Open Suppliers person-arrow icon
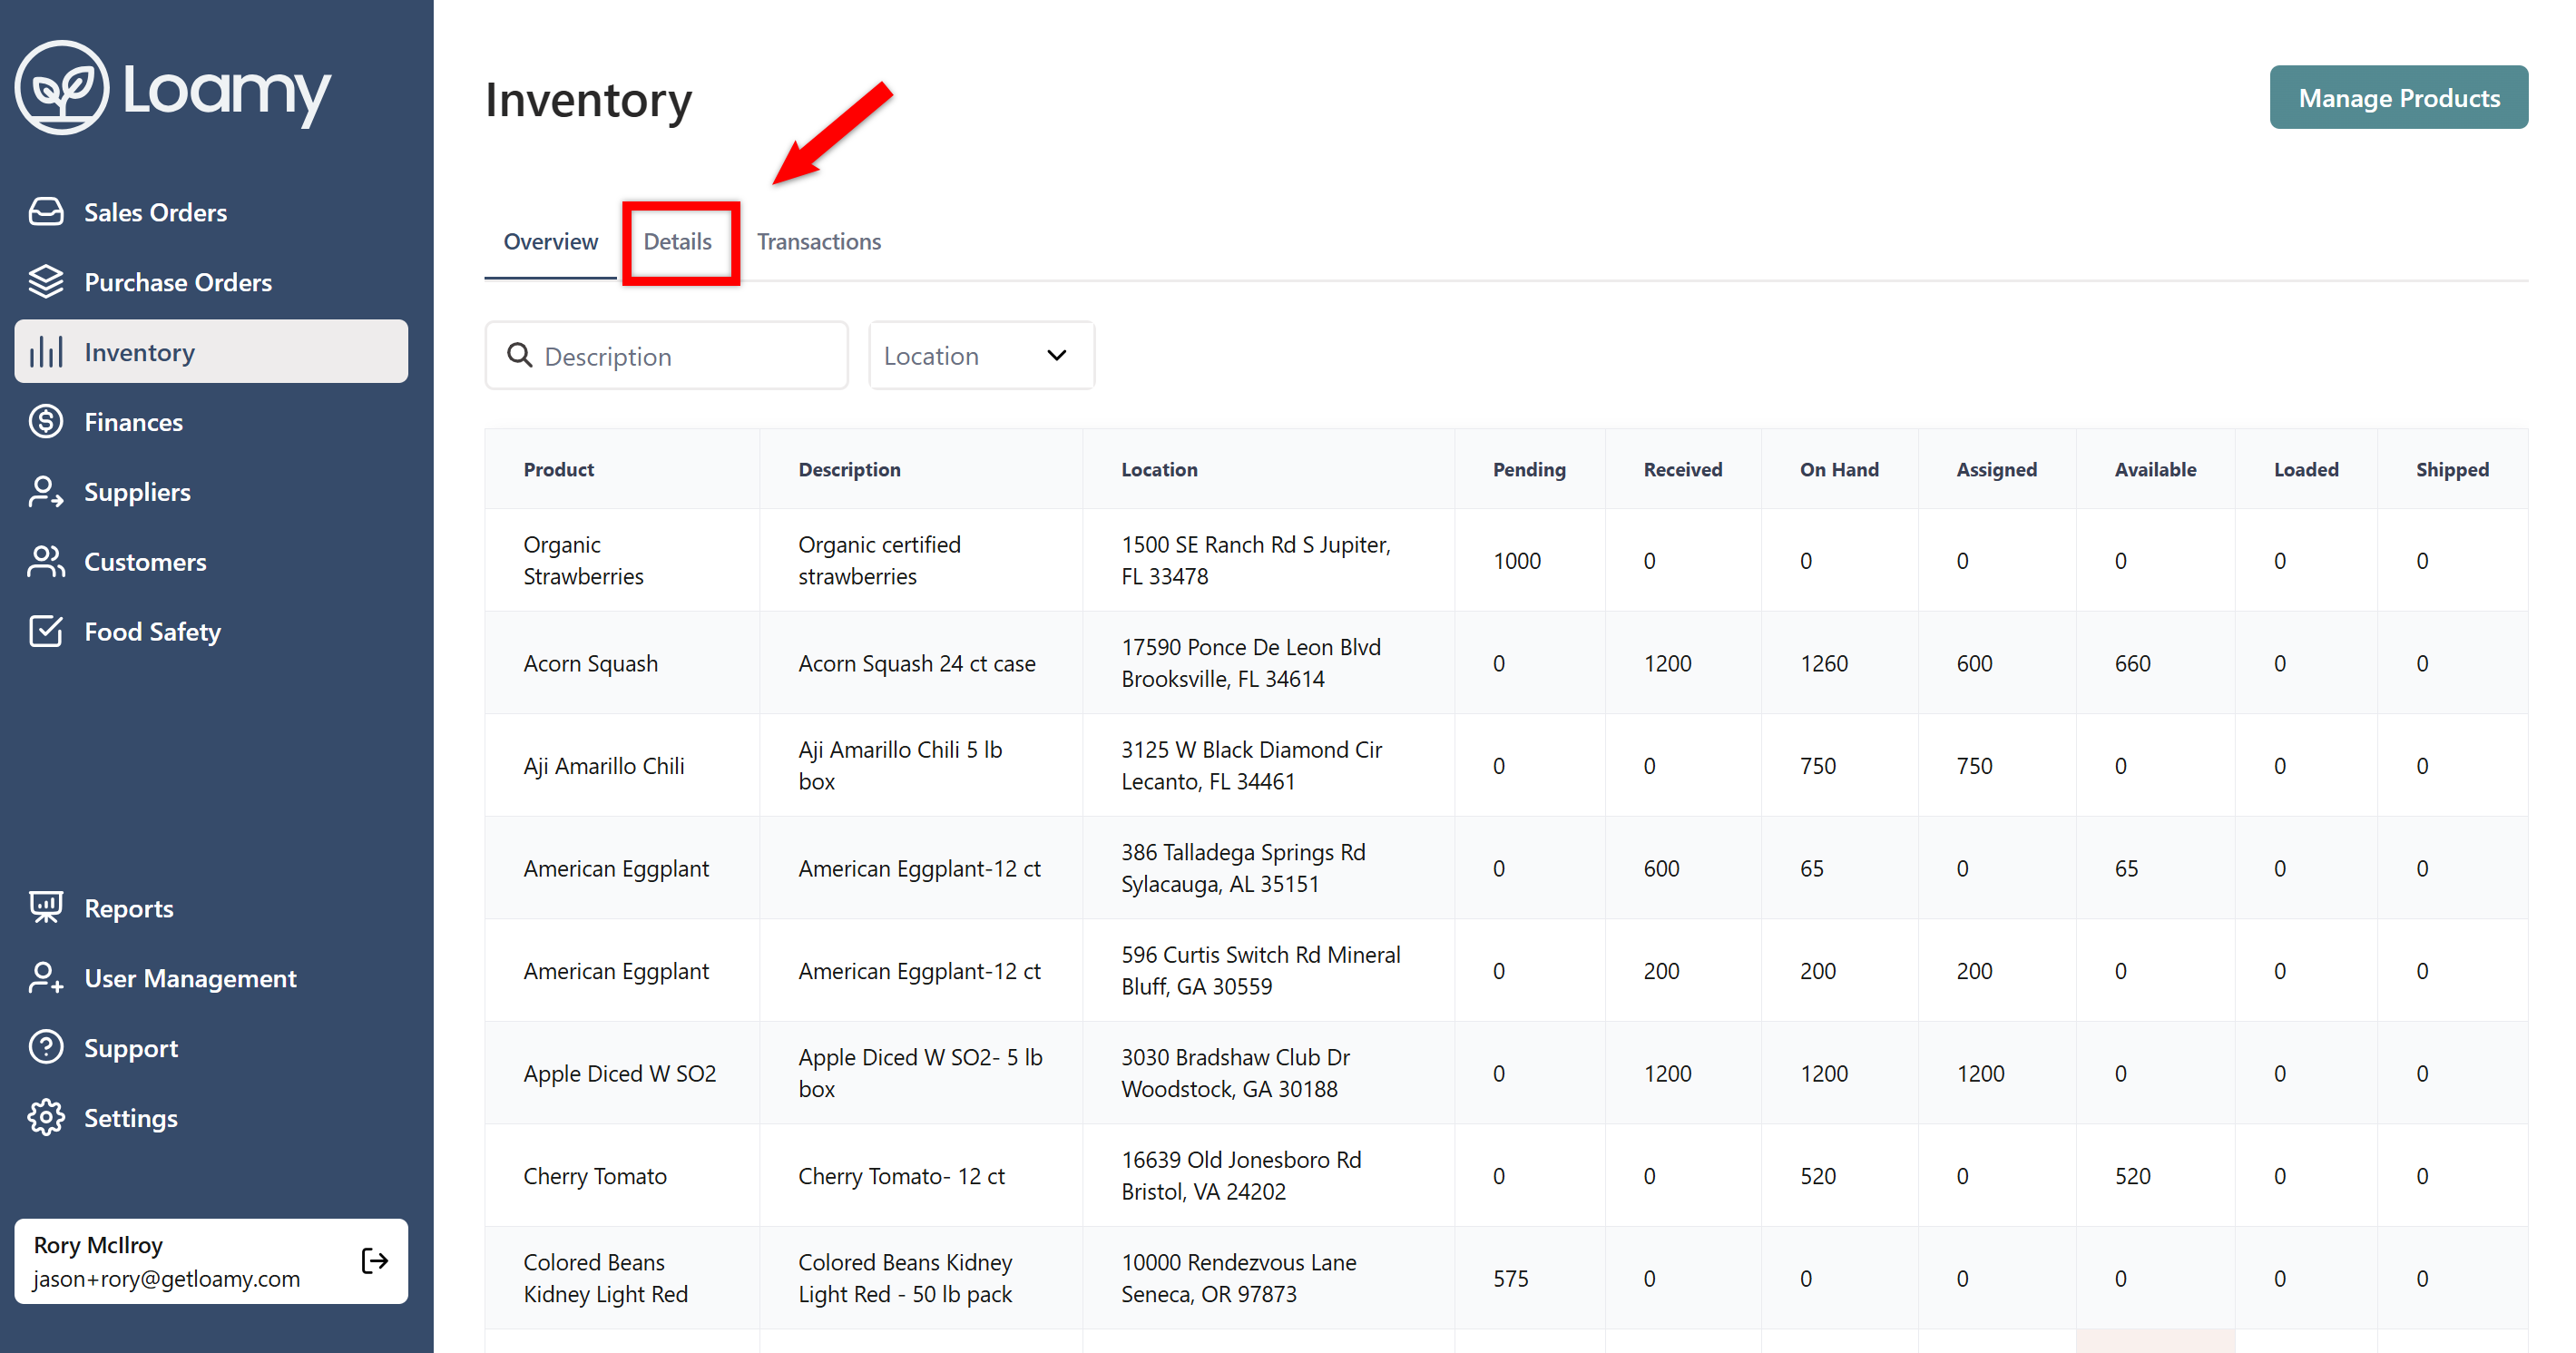The height and width of the screenshot is (1353, 2576). 46,492
